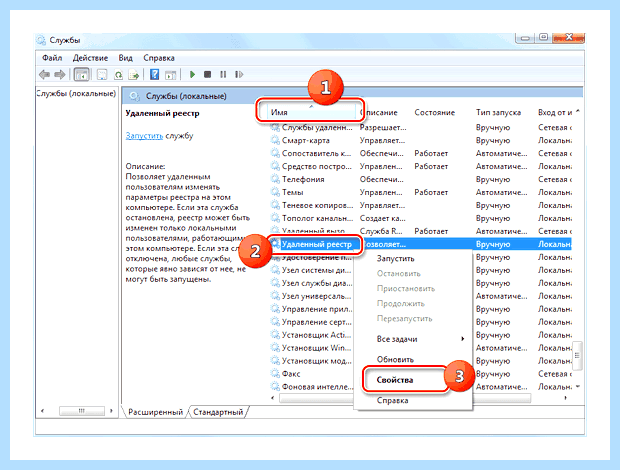Sort by the Вход от имени column header
620x470 pixels.
[555, 112]
